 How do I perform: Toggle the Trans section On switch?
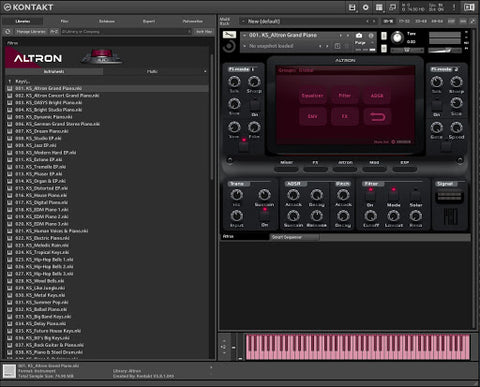[x=265, y=215]
